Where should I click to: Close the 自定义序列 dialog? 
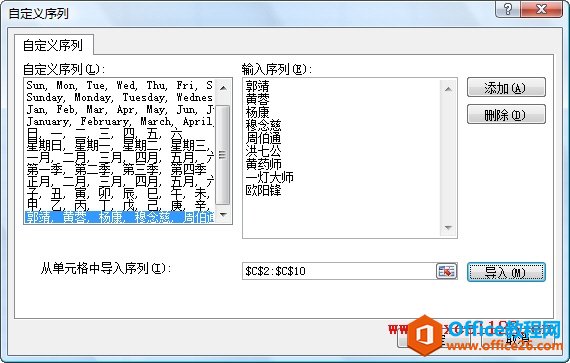pyautogui.click(x=541, y=9)
